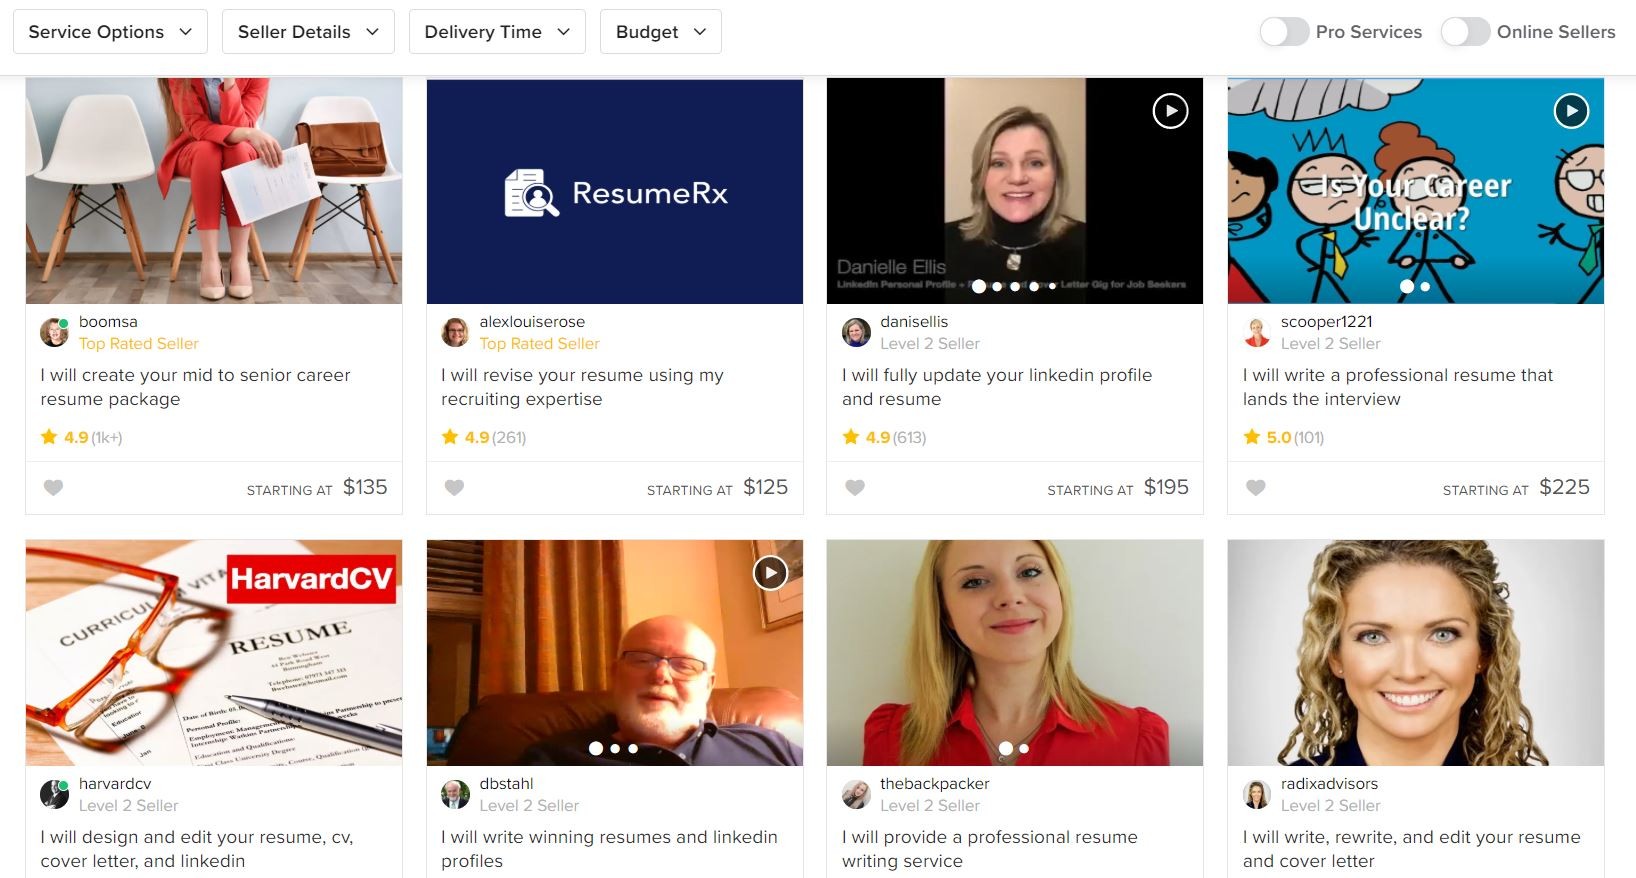Expand the Service Options dropdown
Screen dimensions: 1636x878
110,32
